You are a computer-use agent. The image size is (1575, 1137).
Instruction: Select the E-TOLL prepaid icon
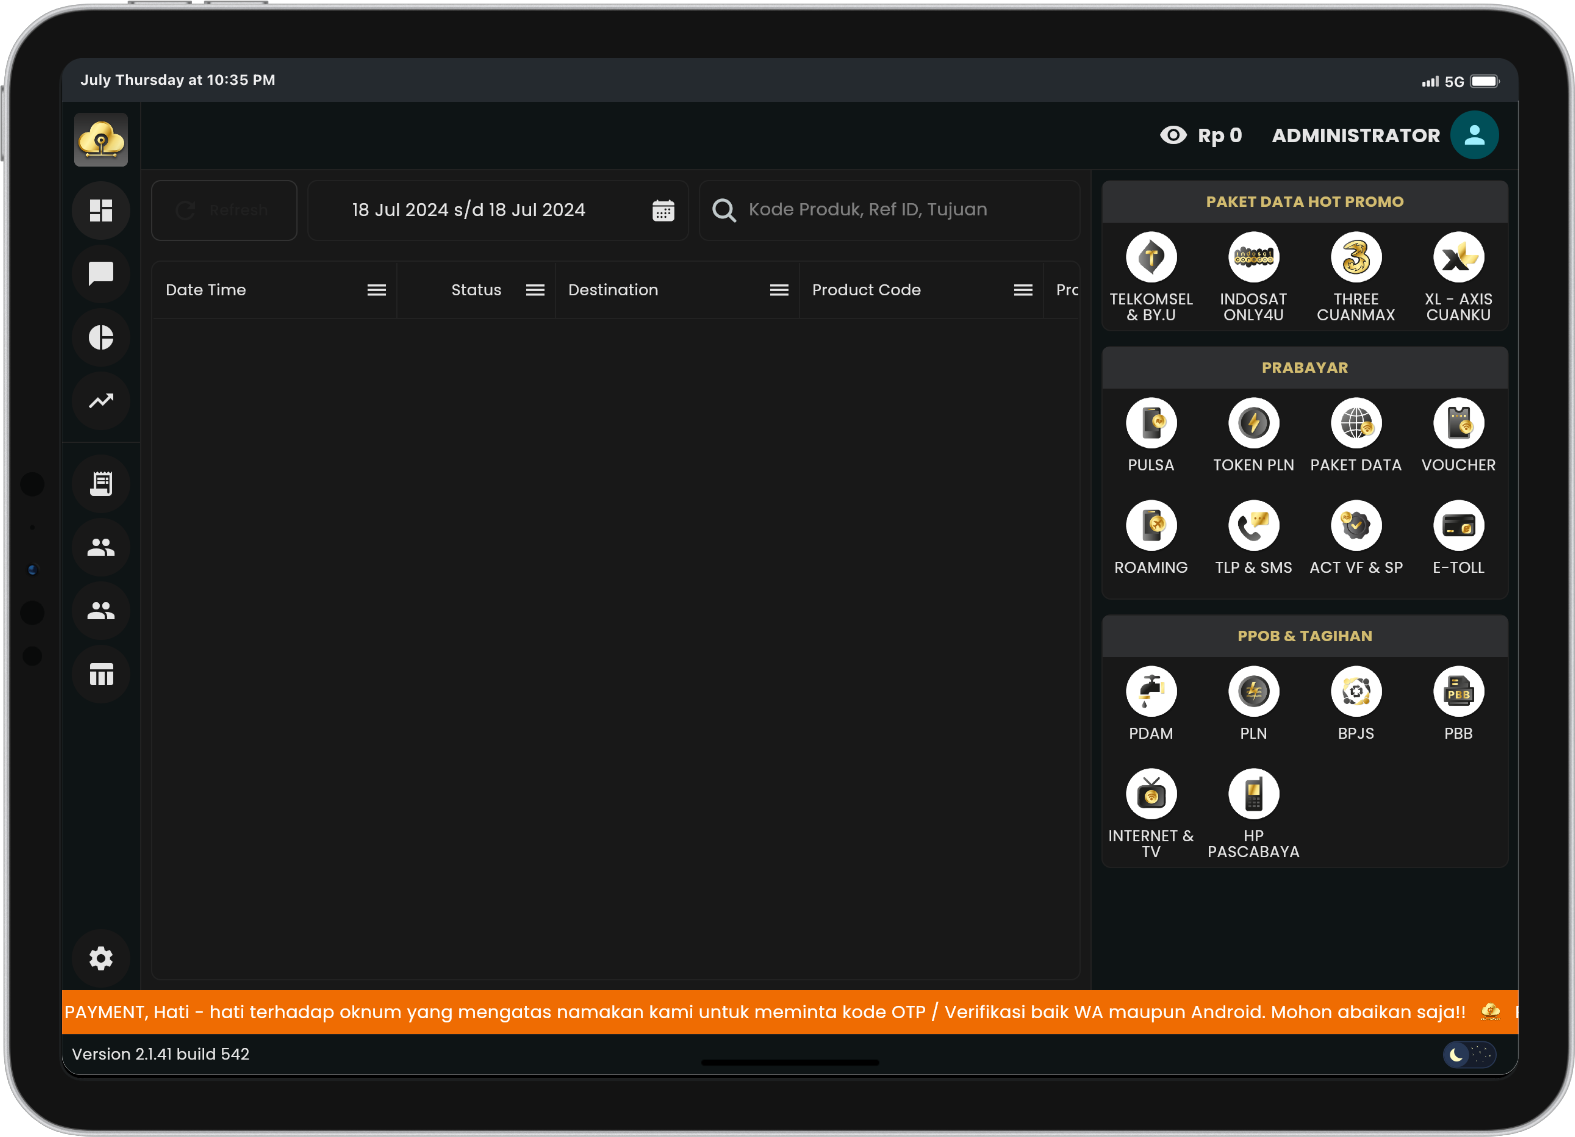pos(1458,526)
